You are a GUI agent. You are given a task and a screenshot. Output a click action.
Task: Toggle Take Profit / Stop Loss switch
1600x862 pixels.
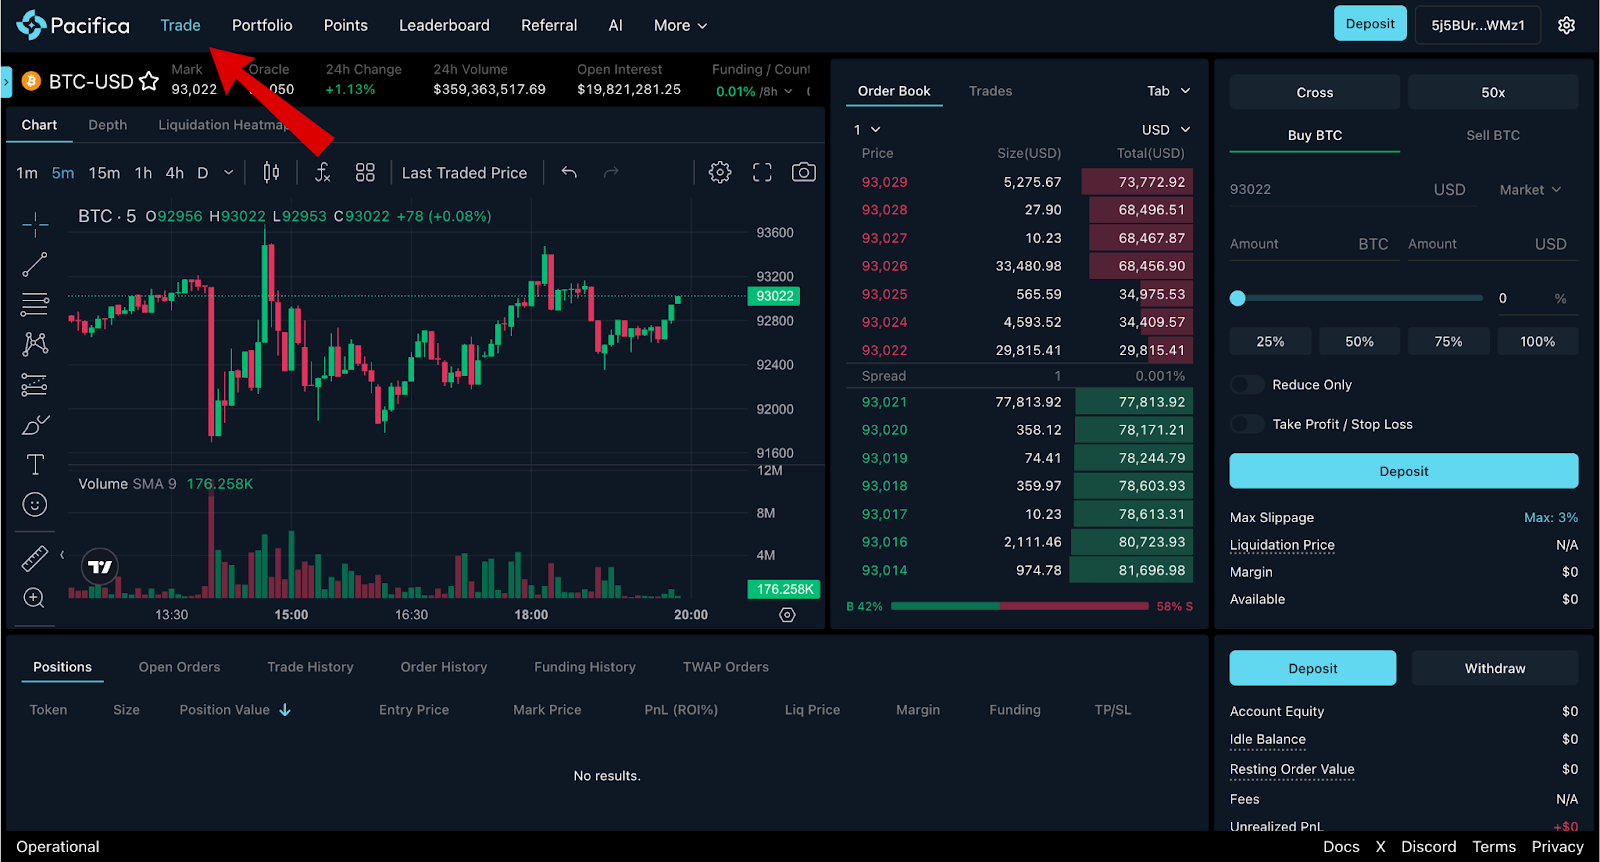pos(1247,424)
